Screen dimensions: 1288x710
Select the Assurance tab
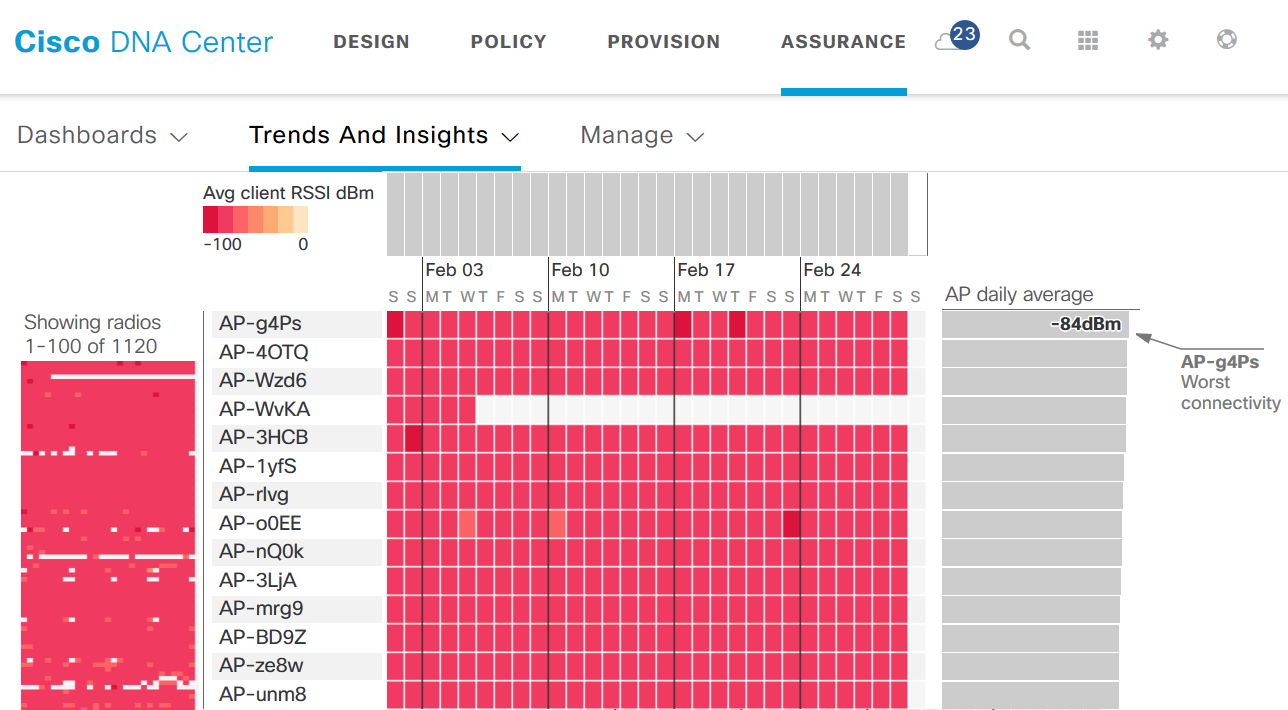click(843, 42)
